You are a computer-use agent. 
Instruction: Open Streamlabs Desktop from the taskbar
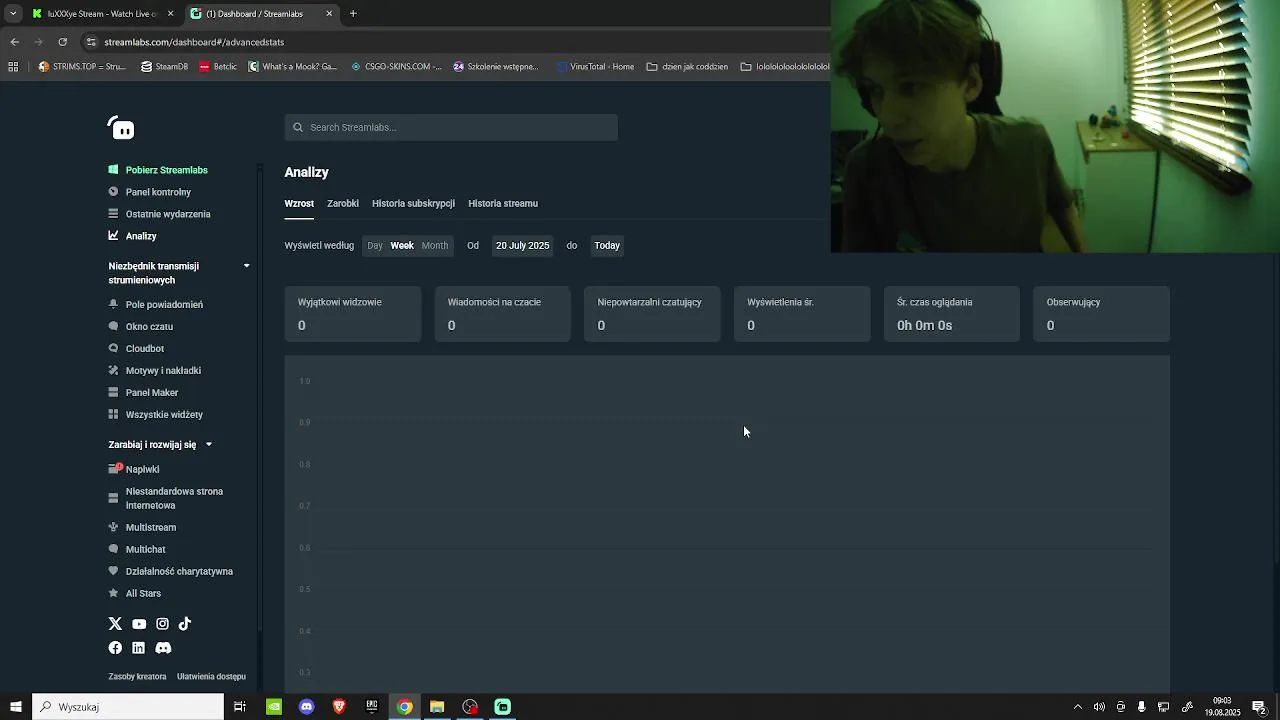(503, 707)
